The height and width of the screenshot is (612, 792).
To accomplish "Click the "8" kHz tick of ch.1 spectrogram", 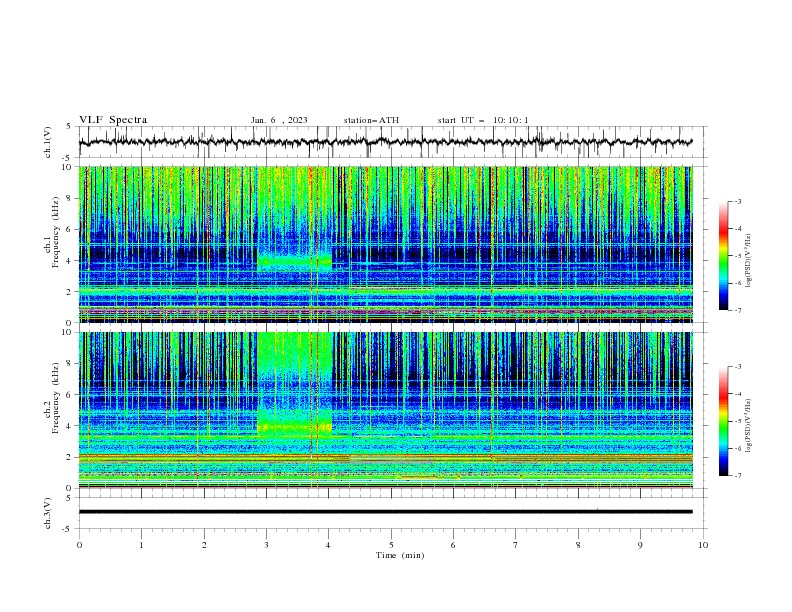I will tap(70, 198).
